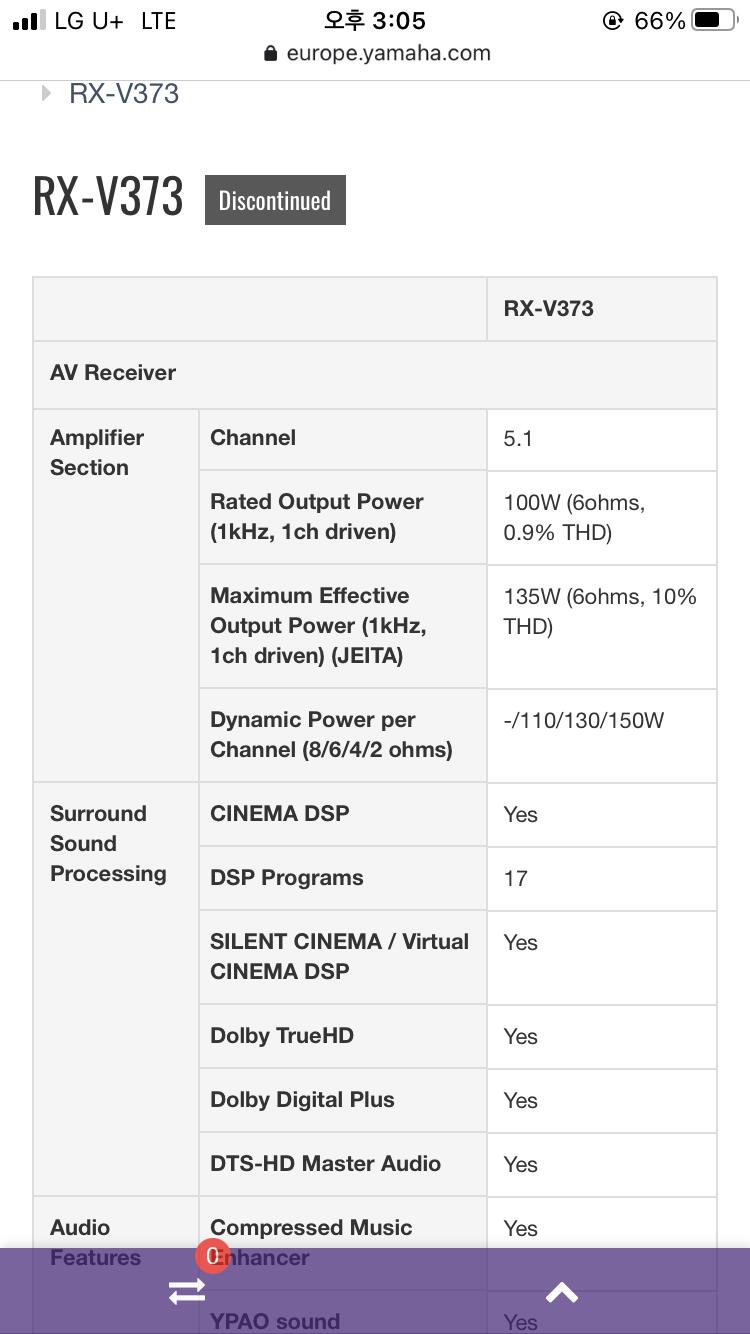Screen dimensions: 750x1334
Task: Tap the Discontinued badge
Action: (x=275, y=200)
